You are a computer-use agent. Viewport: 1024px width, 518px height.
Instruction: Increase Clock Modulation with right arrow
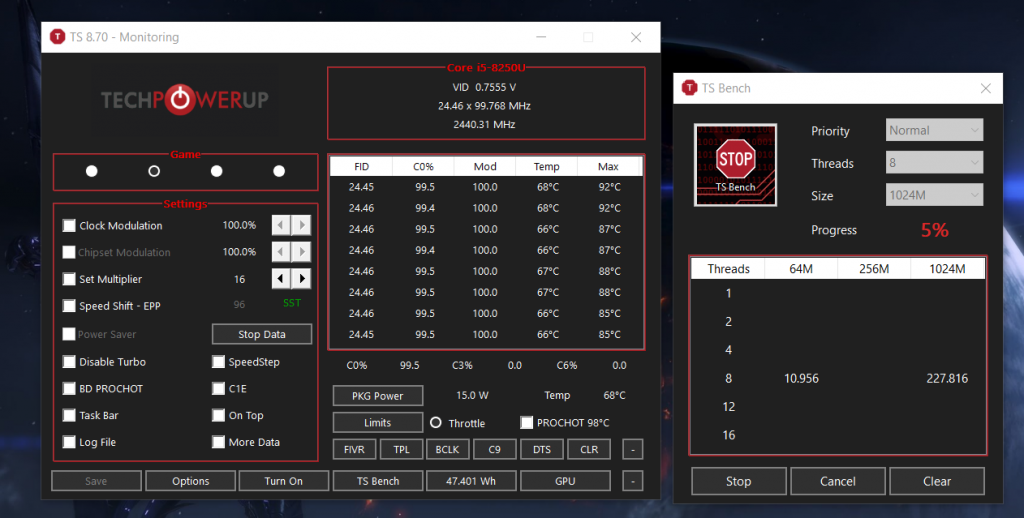301,225
